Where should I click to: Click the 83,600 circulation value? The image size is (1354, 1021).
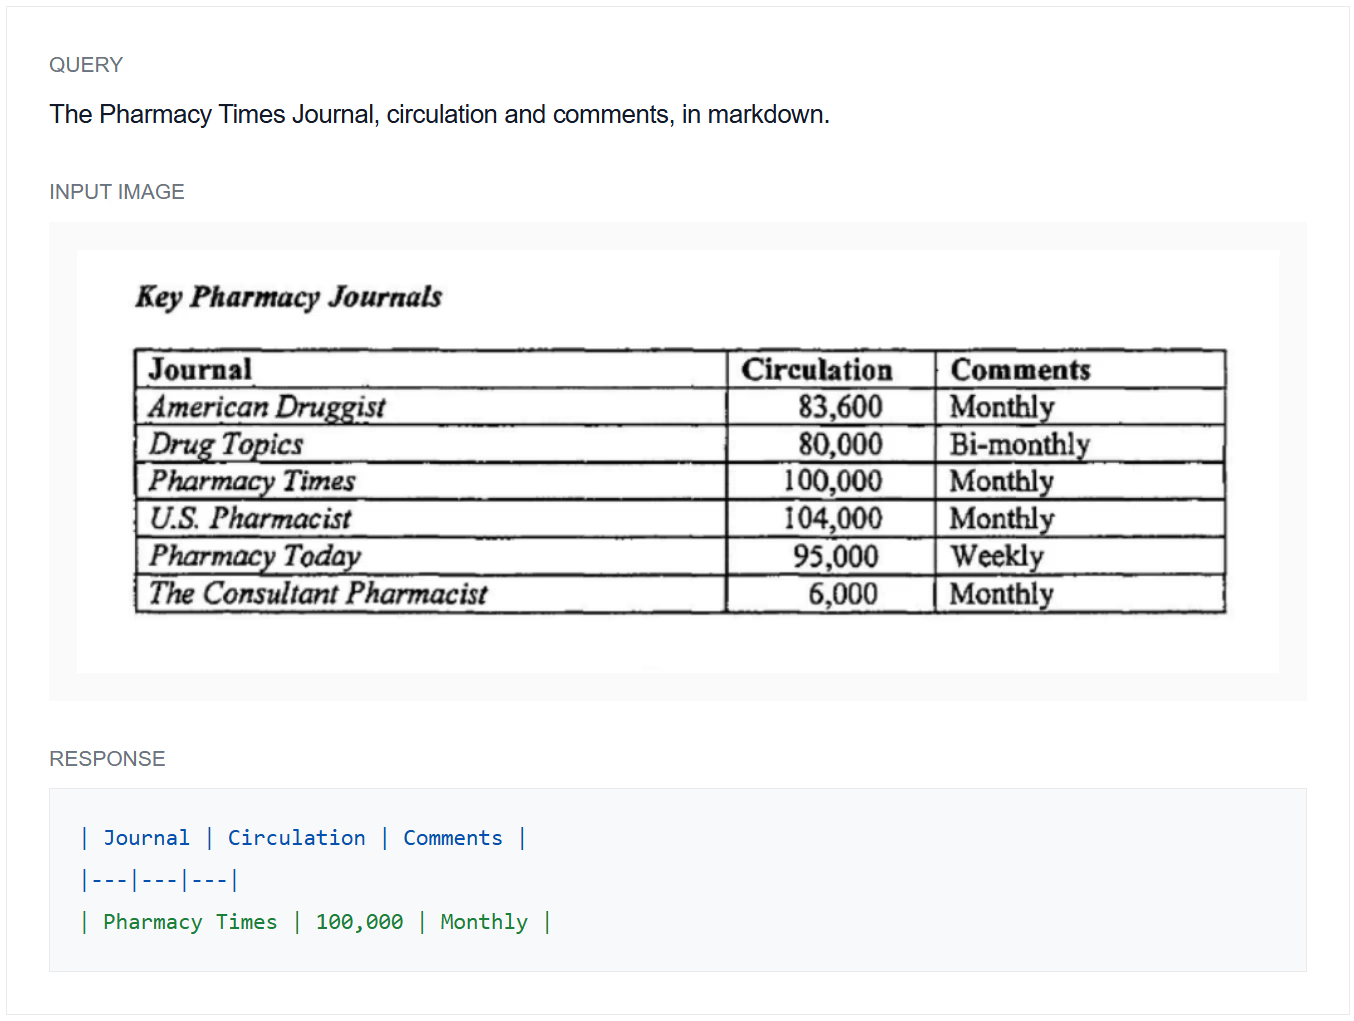[840, 407]
